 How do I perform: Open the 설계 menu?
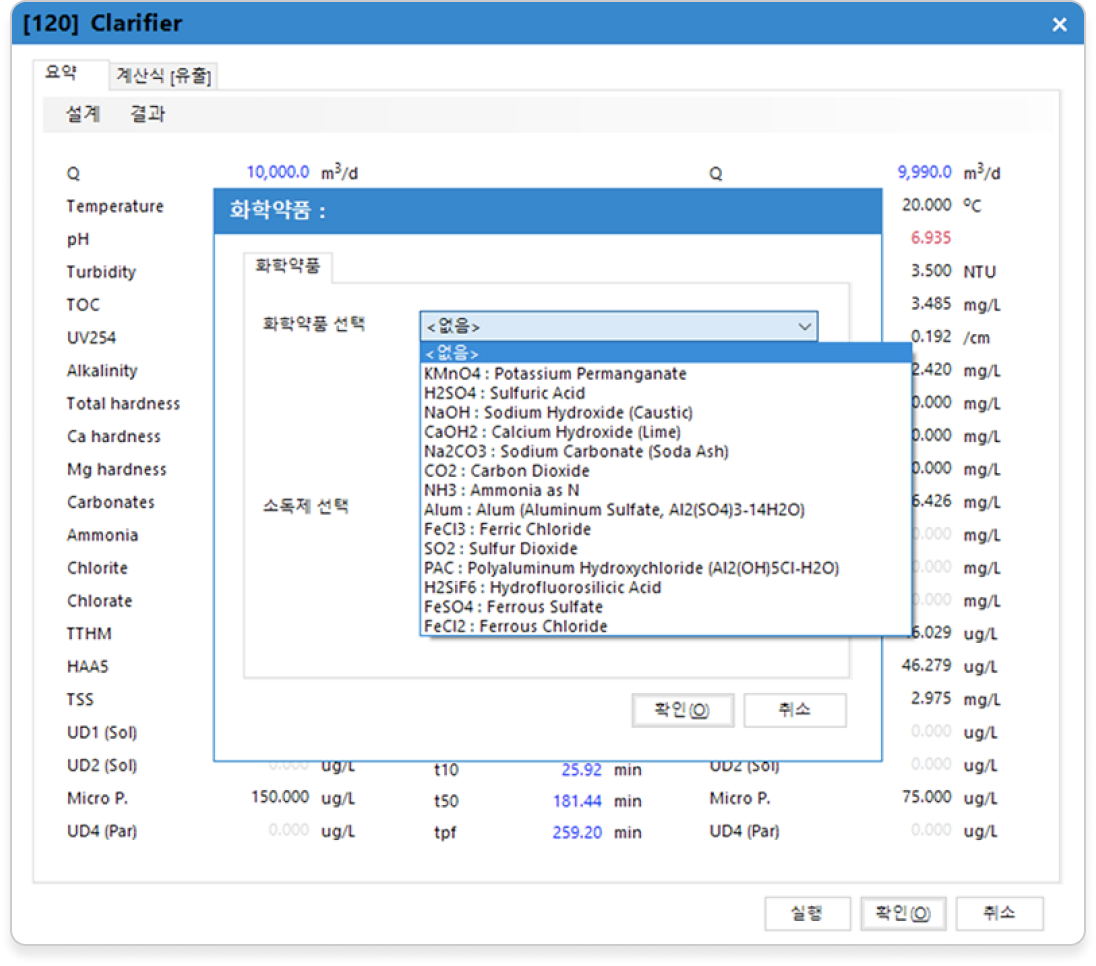[x=83, y=114]
